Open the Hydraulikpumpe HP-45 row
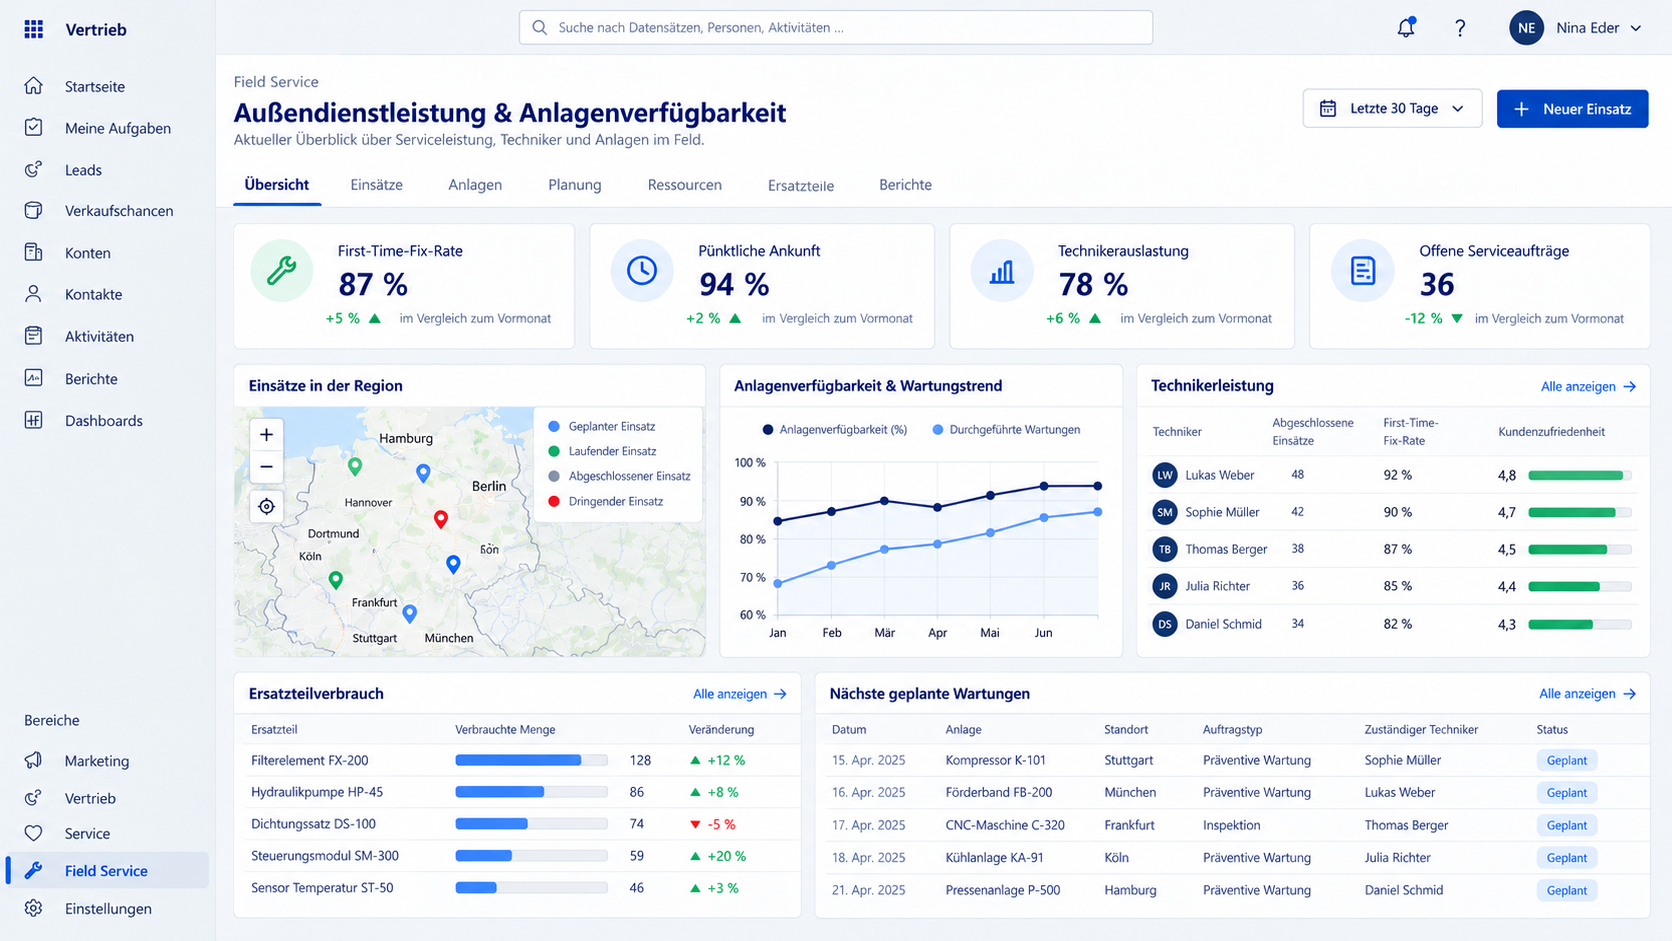1672x941 pixels. click(517, 792)
